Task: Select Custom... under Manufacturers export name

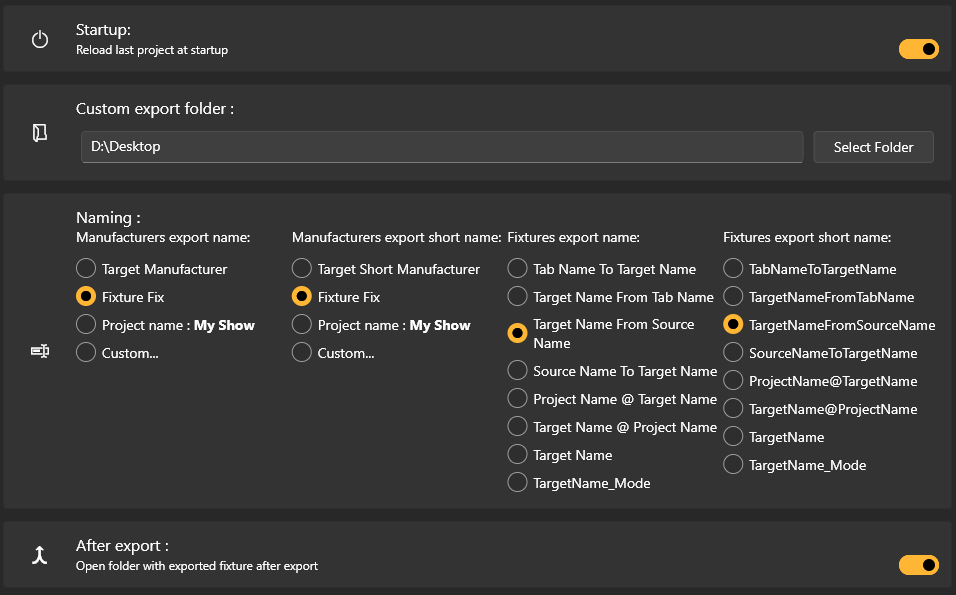Action: coord(86,353)
